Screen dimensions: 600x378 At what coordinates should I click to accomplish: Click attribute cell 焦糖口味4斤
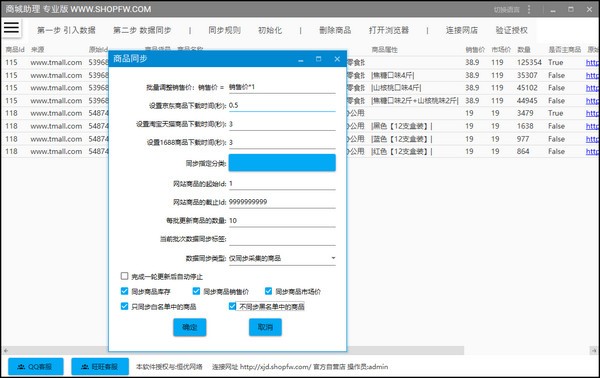[x=393, y=75]
